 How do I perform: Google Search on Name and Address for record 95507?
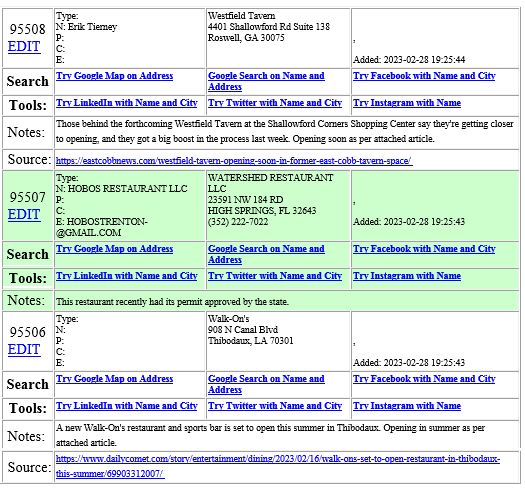coord(266,254)
